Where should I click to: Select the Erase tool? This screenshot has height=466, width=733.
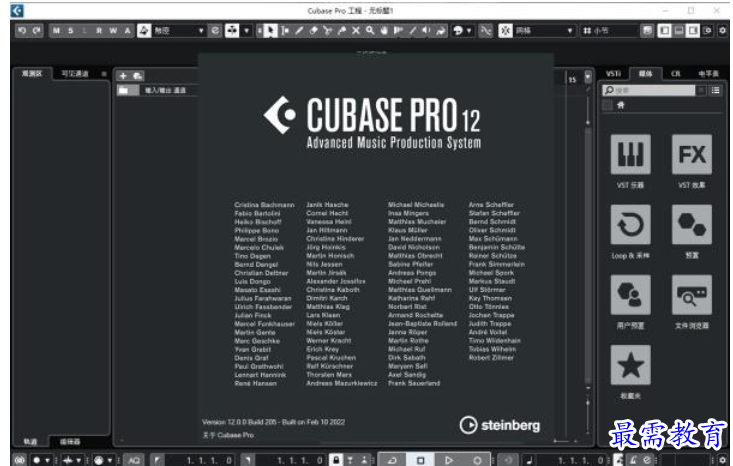click(313, 31)
